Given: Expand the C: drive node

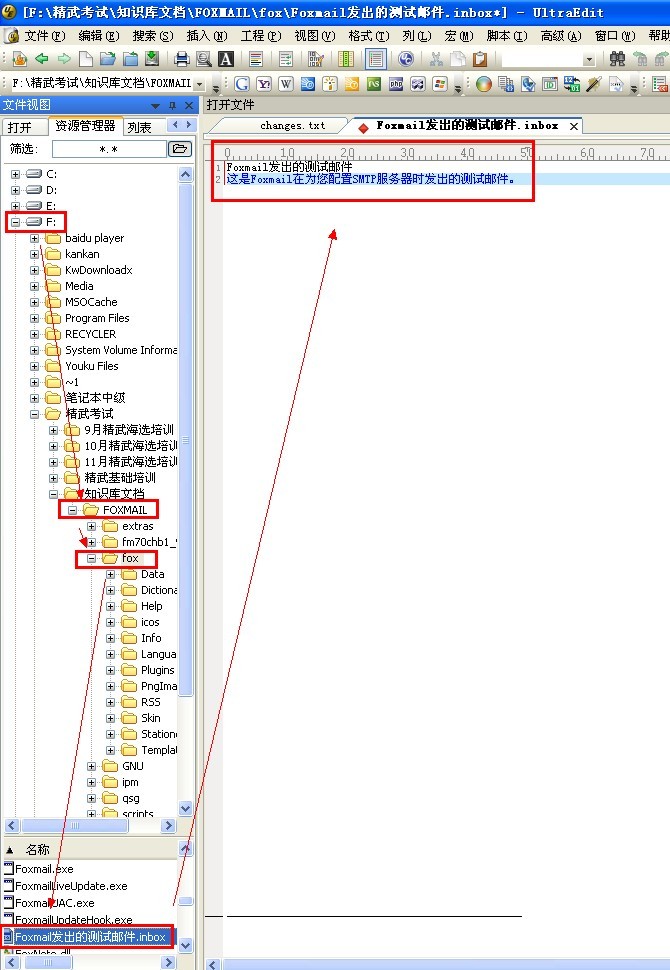Looking at the screenshot, I should coord(15,174).
